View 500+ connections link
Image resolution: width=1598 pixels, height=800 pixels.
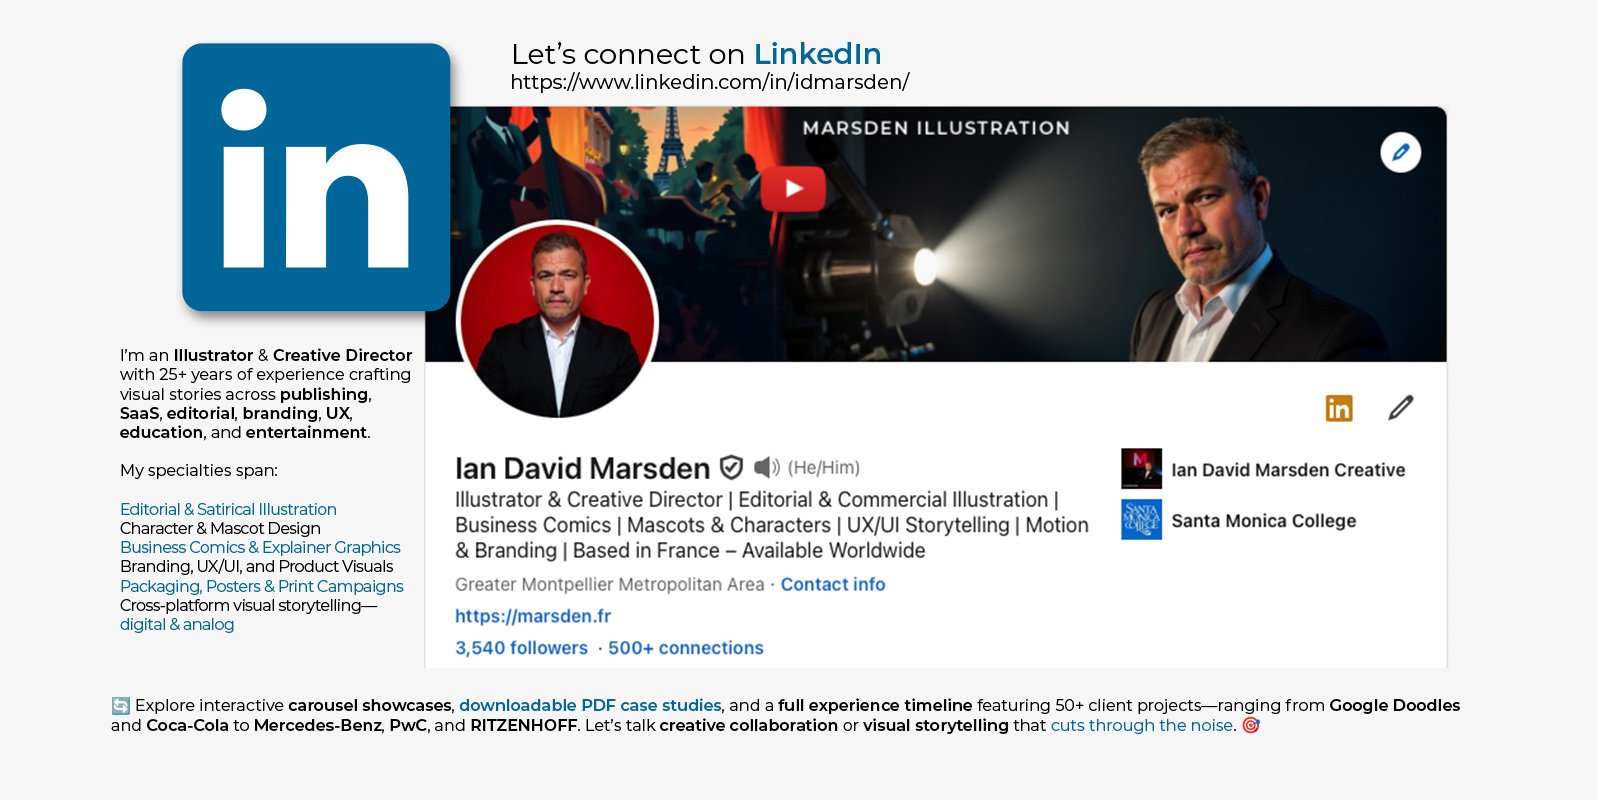tap(686, 648)
